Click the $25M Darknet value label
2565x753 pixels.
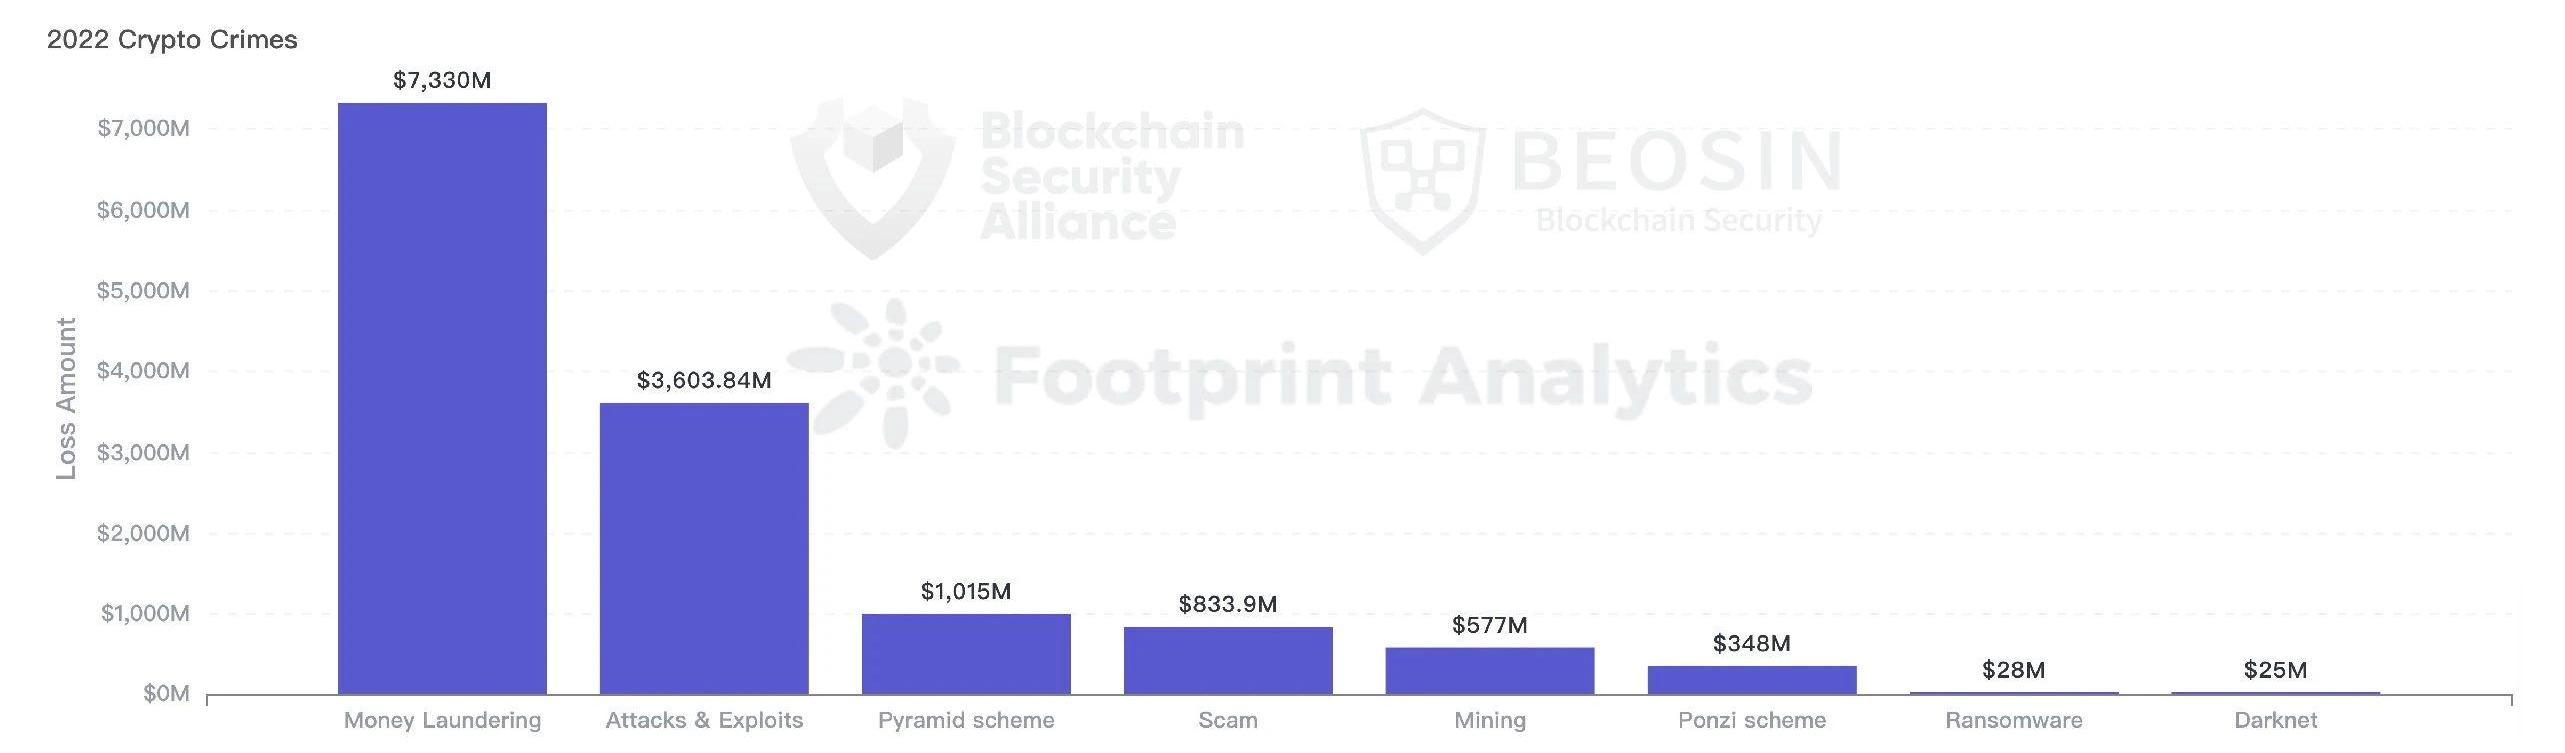coord(2275,670)
